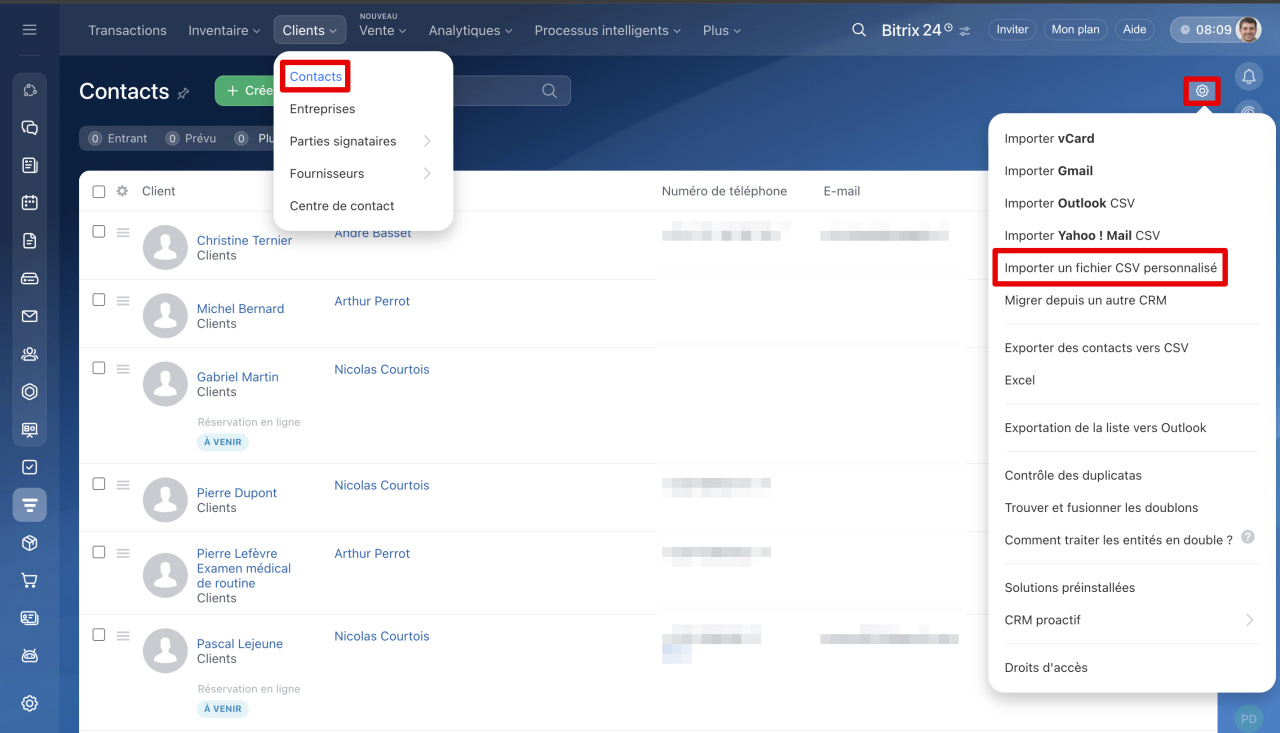Open the hamburger menu in top-left corner
The image size is (1280, 733).
[x=29, y=30]
